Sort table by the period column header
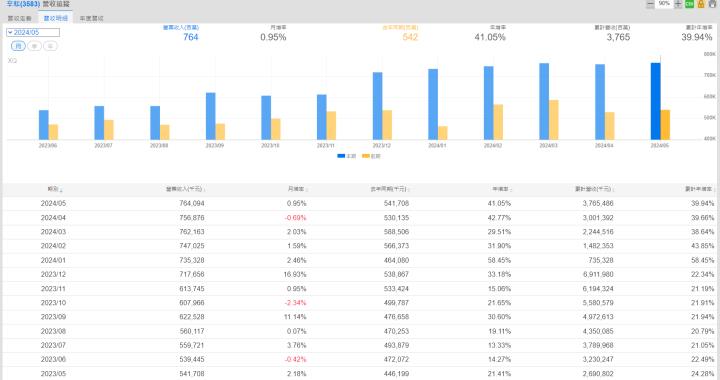Image resolution: width=720 pixels, height=380 pixels. click(55, 189)
